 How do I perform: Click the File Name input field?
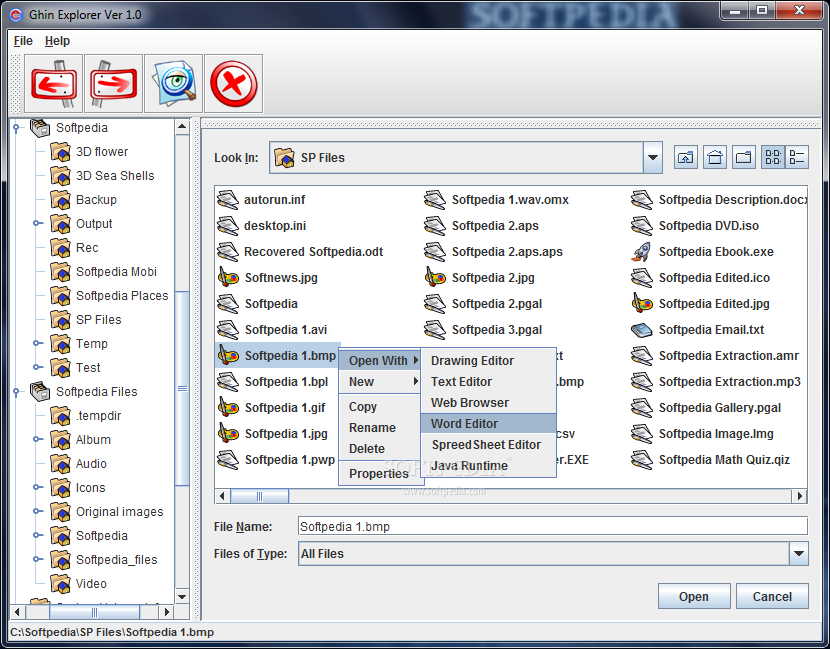[553, 527]
